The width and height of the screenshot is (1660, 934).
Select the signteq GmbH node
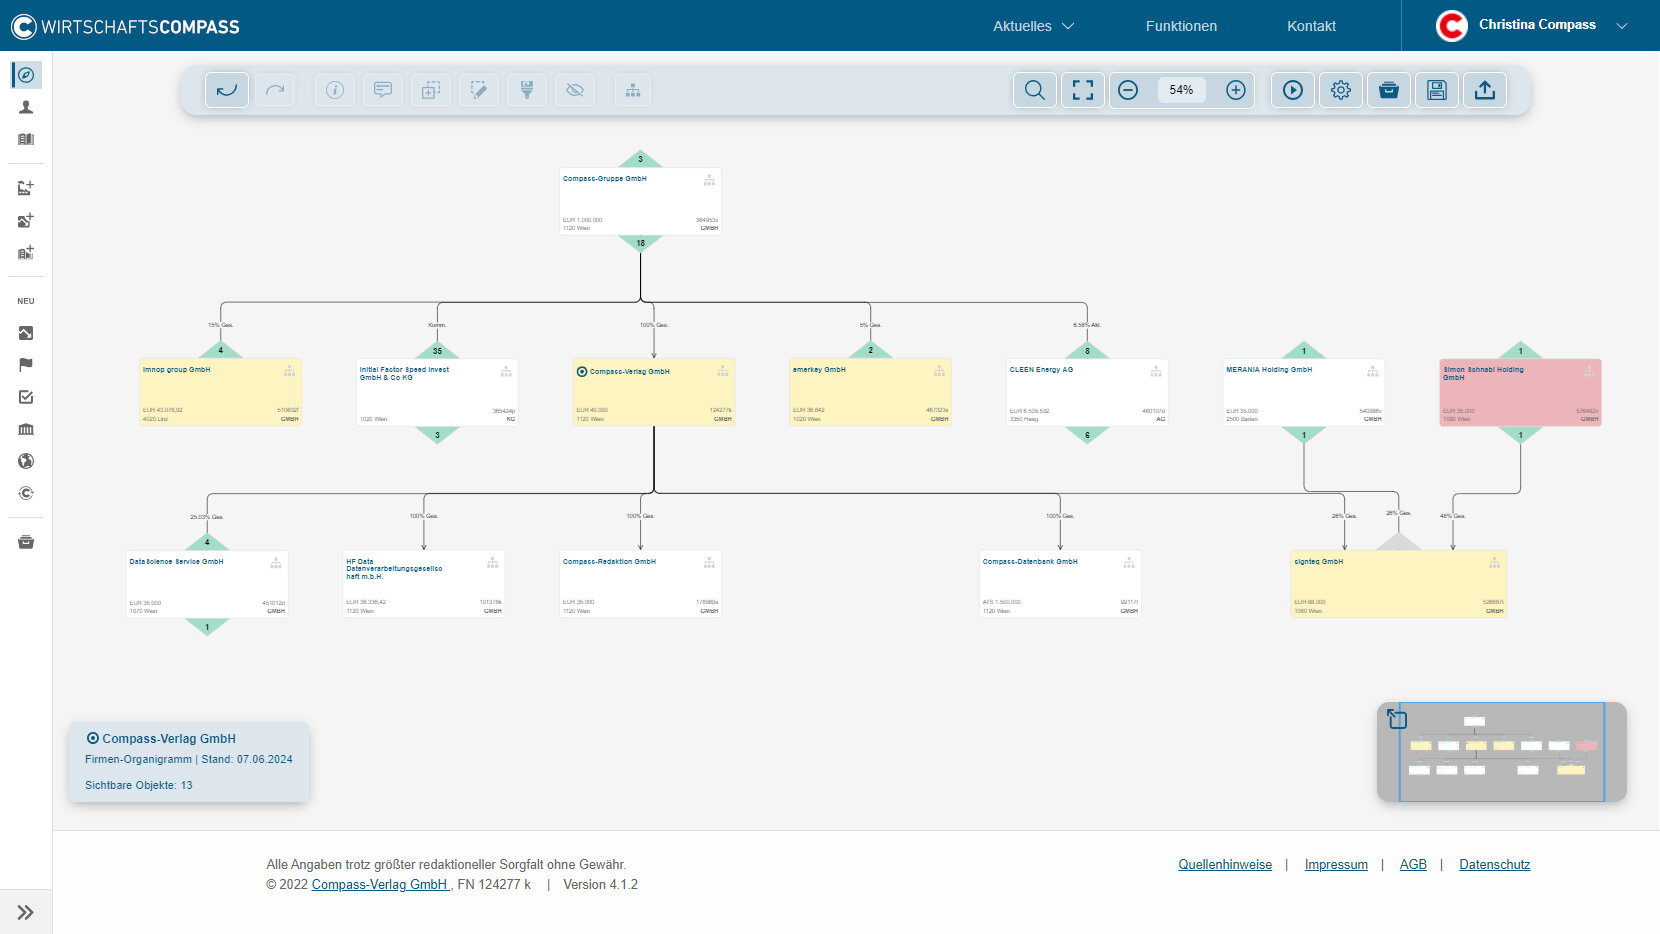coord(1398,584)
